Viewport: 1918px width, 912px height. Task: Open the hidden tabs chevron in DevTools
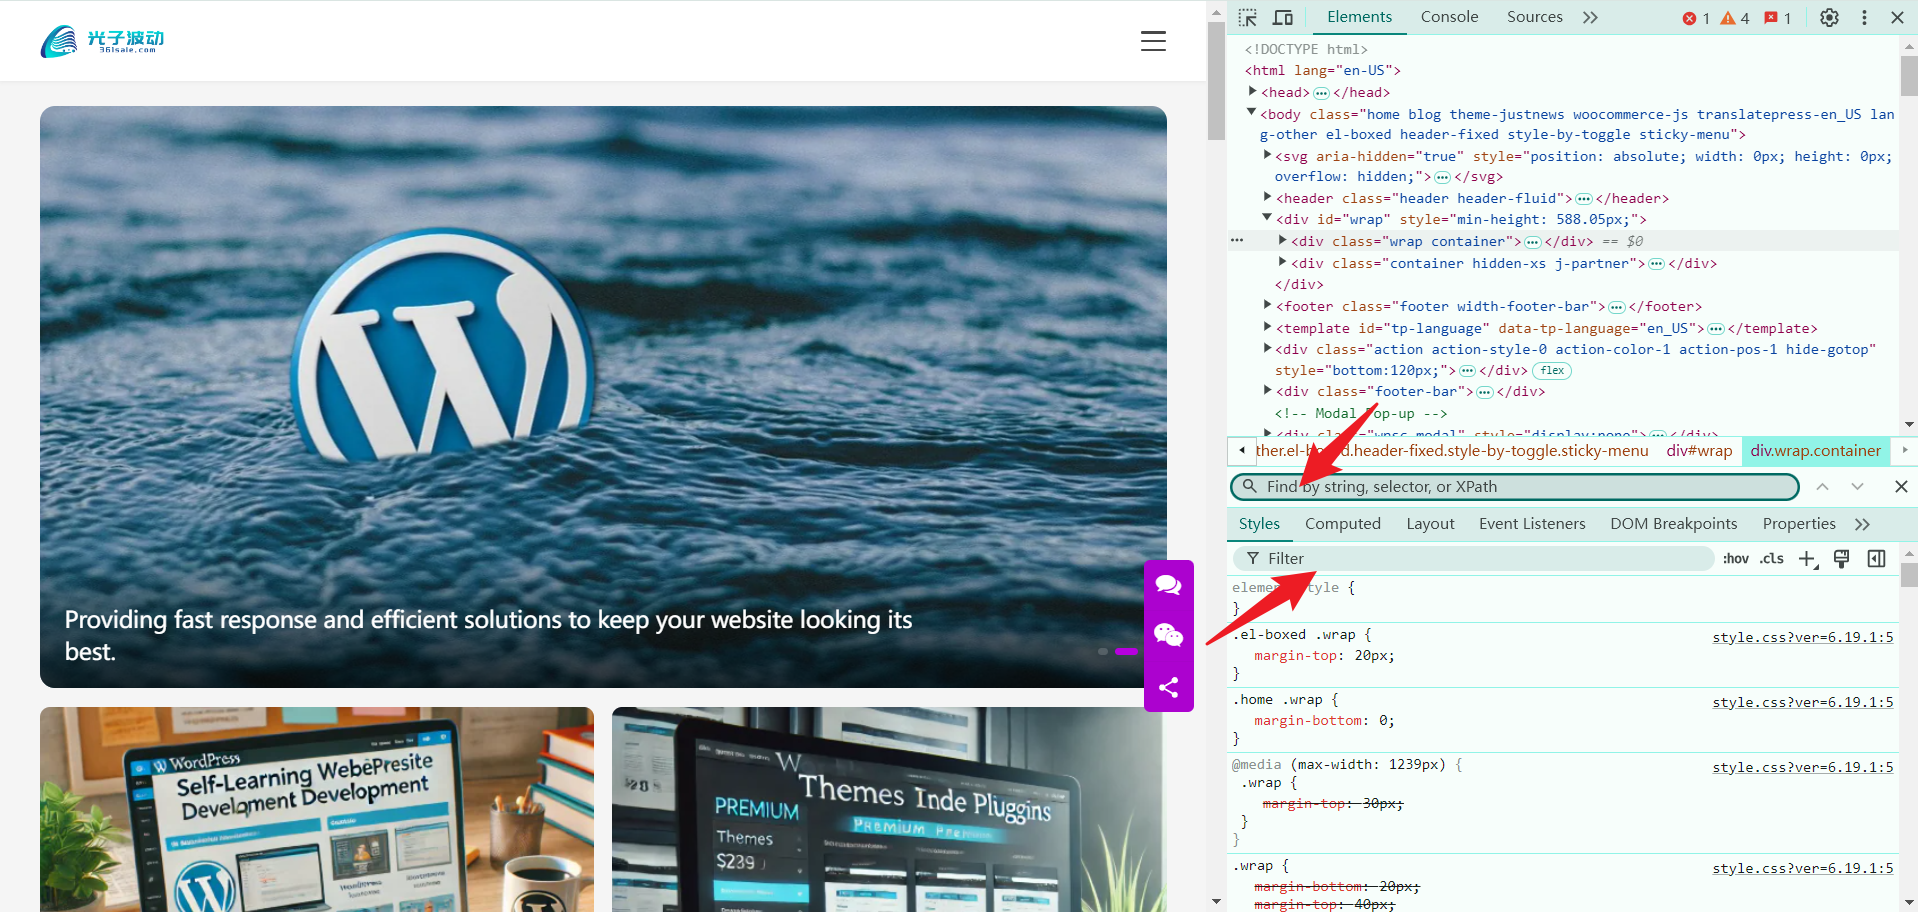(x=1590, y=17)
